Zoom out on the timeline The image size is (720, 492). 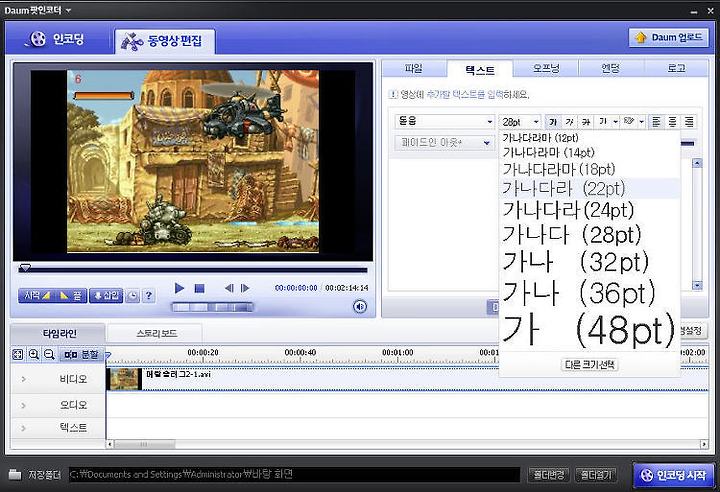coord(49,354)
